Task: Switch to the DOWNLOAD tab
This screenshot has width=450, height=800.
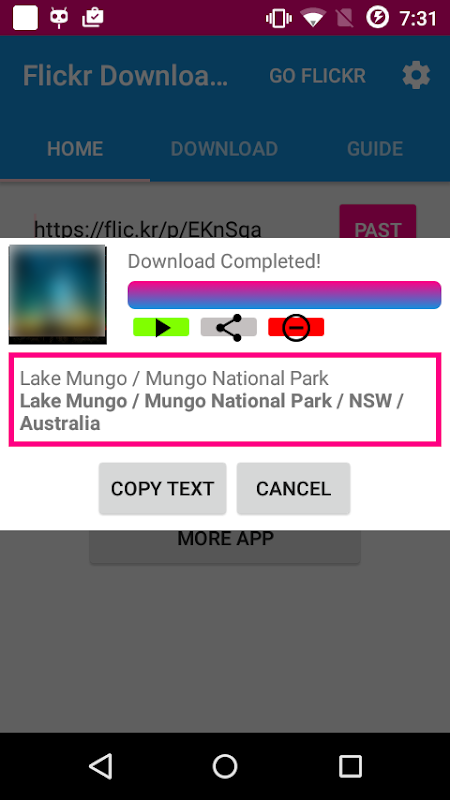Action: pyautogui.click(x=224, y=148)
